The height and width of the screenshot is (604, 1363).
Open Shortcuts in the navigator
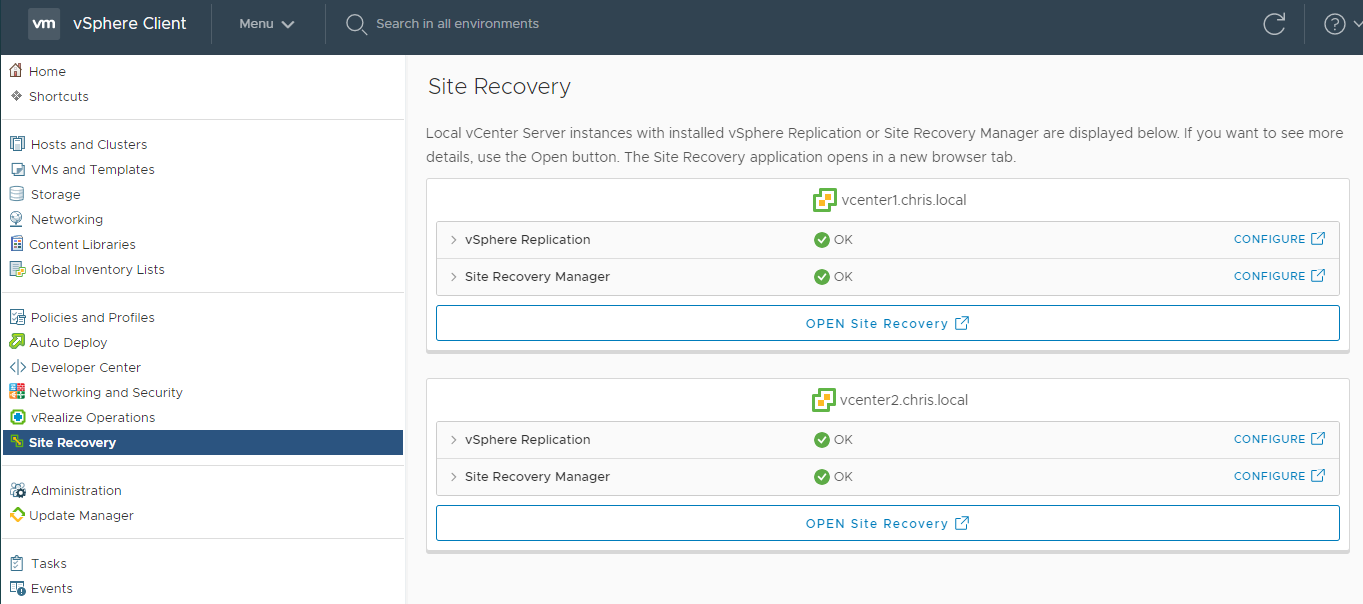[x=59, y=96]
